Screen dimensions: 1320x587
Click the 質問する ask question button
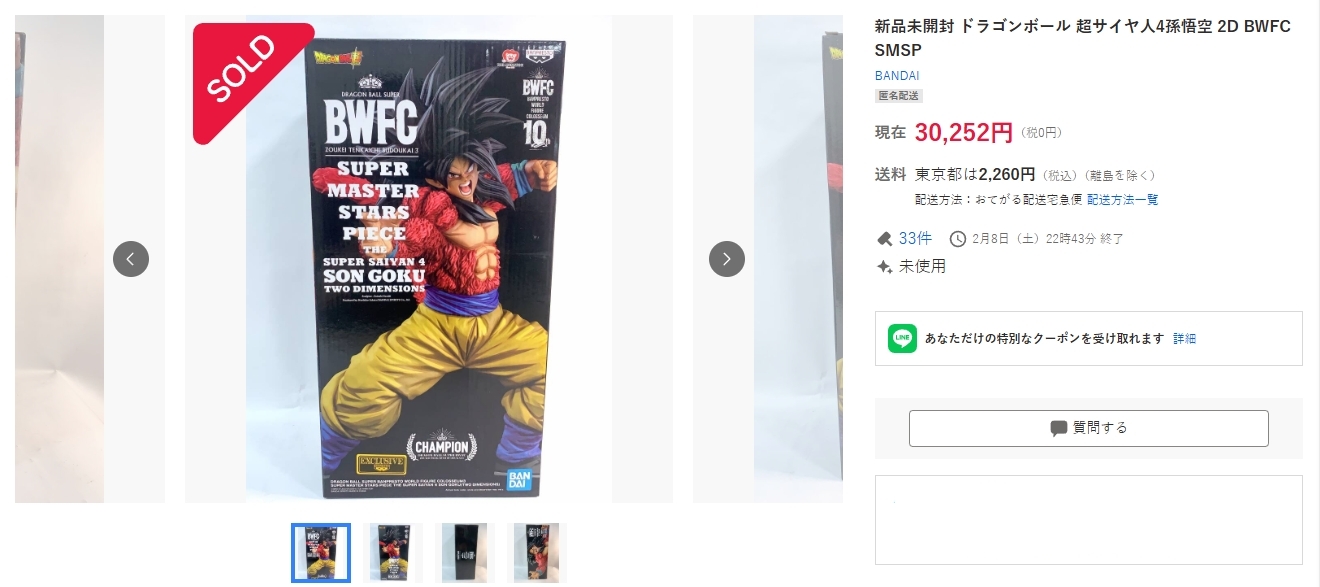[x=1089, y=428]
